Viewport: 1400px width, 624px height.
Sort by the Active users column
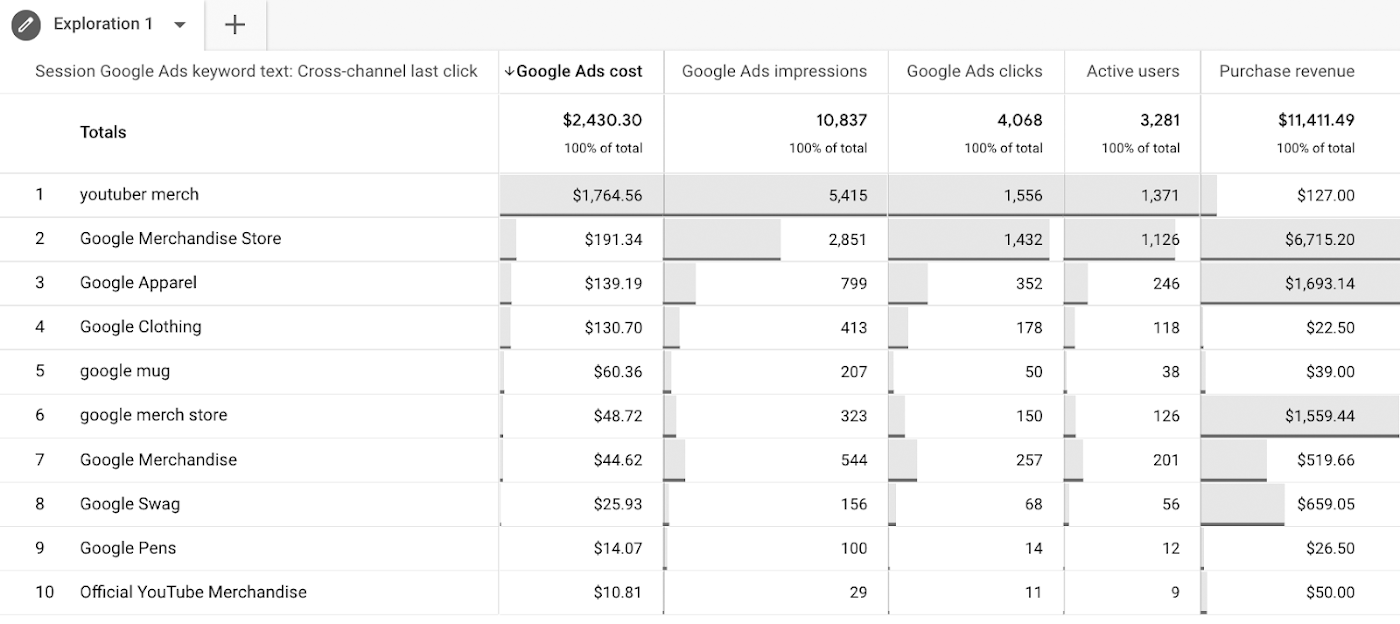[1132, 71]
